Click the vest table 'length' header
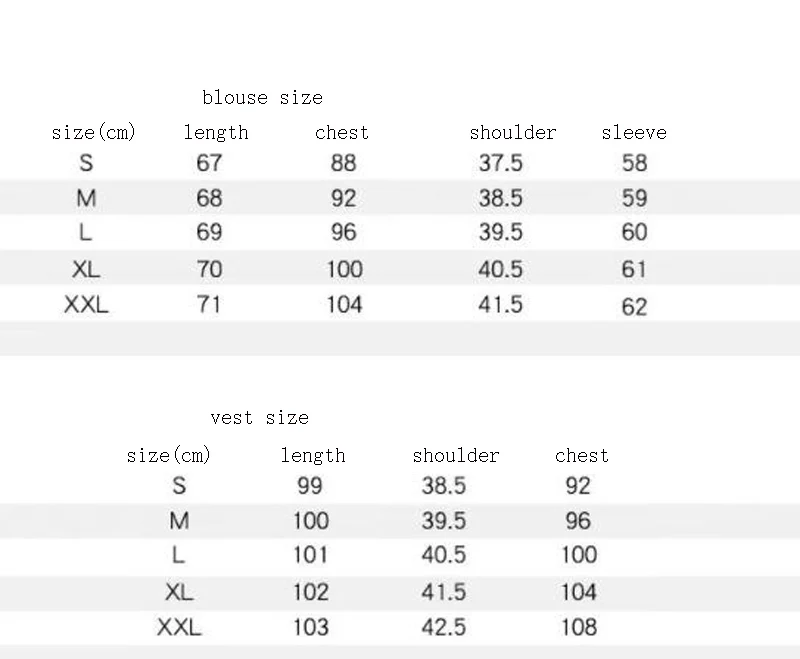 click(312, 456)
